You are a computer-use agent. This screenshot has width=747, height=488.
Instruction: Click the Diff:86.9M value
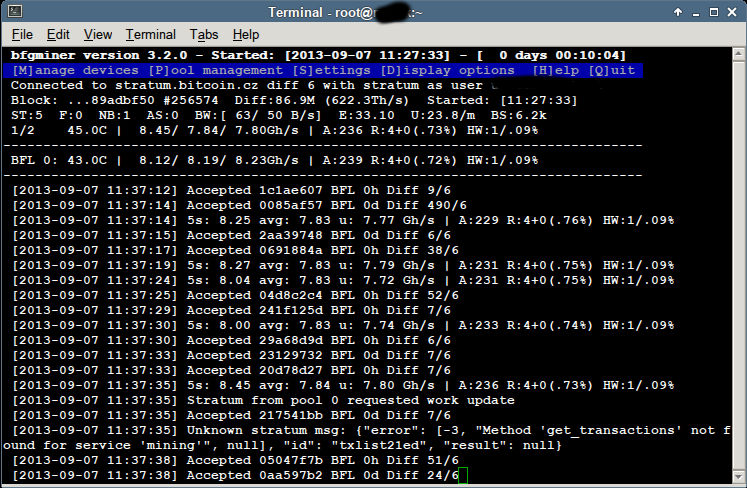pyautogui.click(x=275, y=101)
